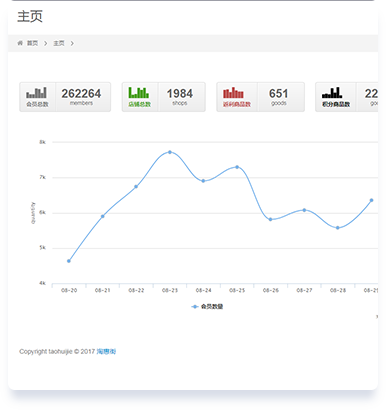This screenshot has width=386, height=410.
Task: Select the 主页 breadcrumb item
Action: [59, 43]
